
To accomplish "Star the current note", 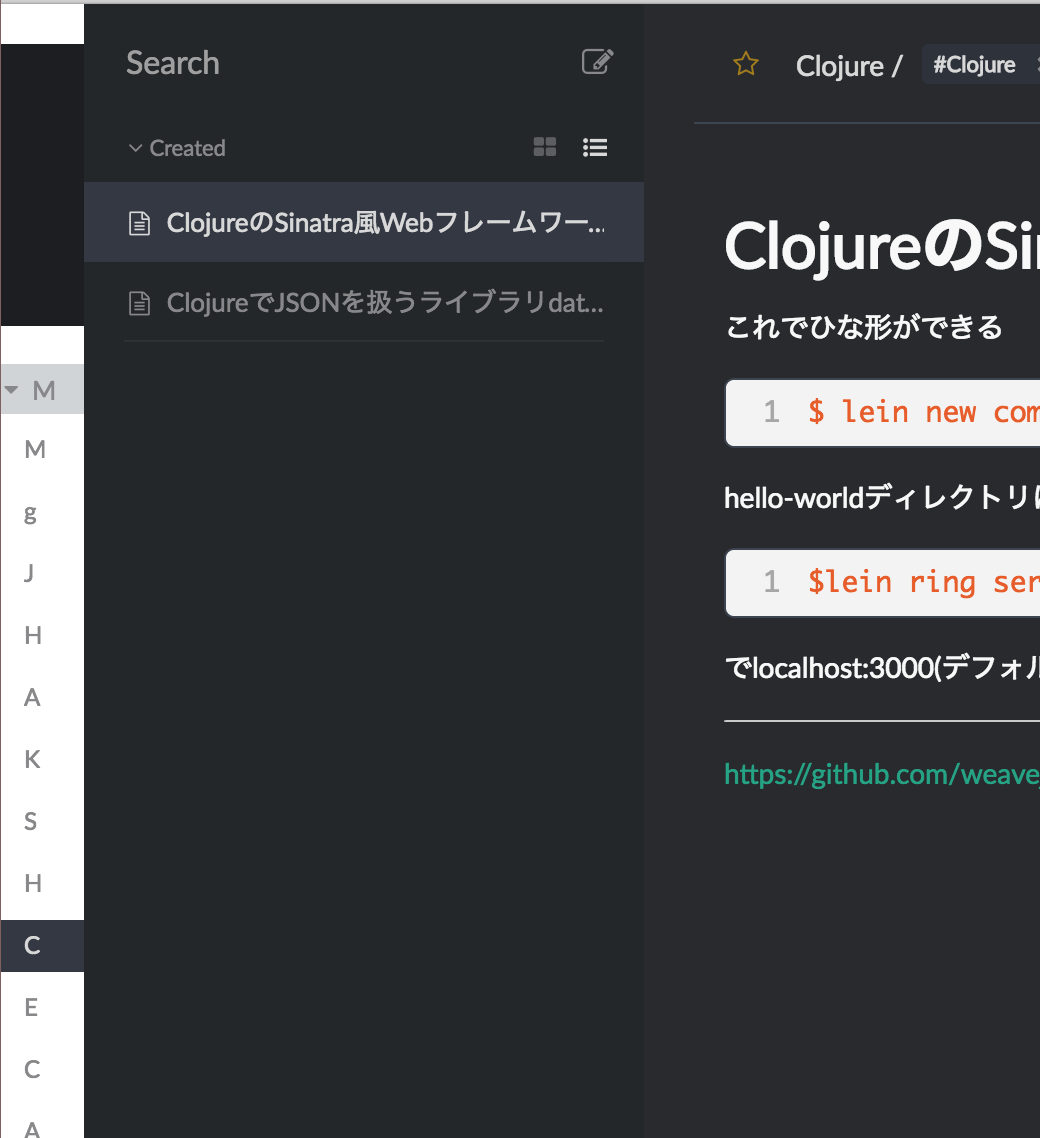I will click(x=745, y=65).
